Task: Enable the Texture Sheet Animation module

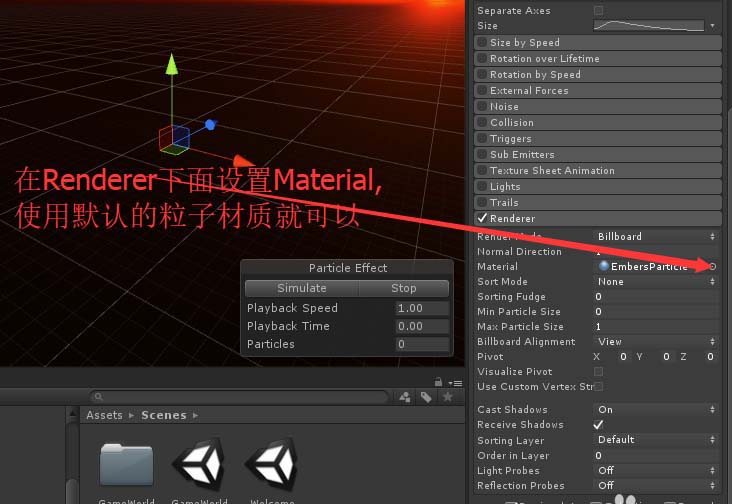Action: [x=482, y=170]
